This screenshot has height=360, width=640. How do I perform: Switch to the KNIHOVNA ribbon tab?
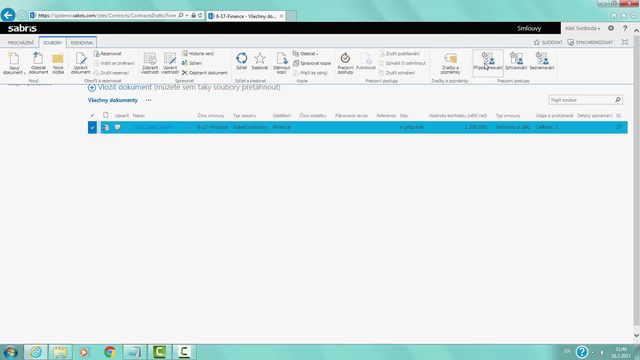82,42
